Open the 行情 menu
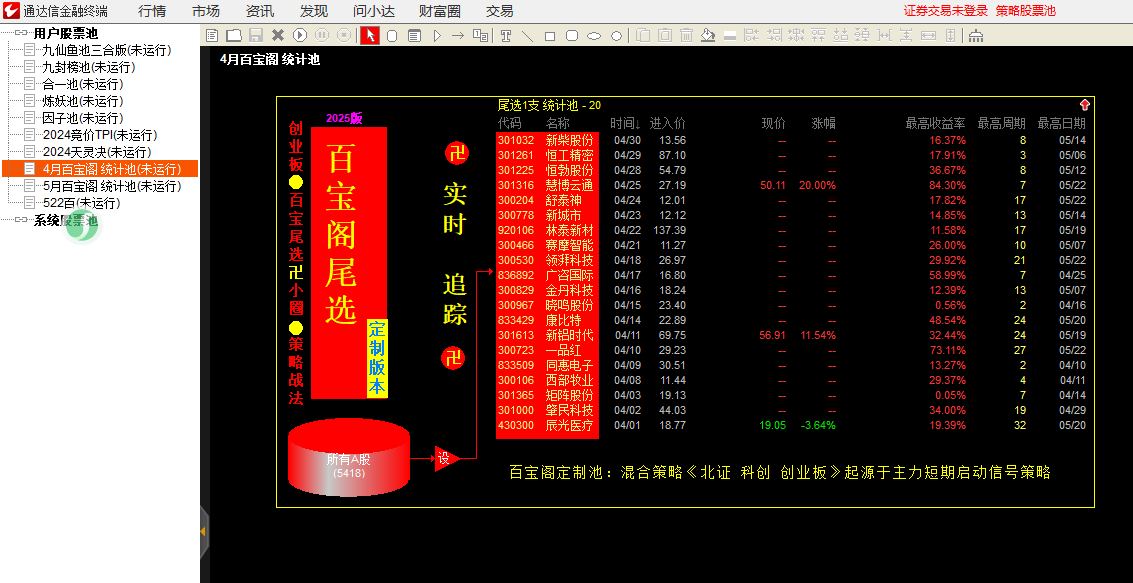Screen dimensions: 1133x583 (x=152, y=11)
